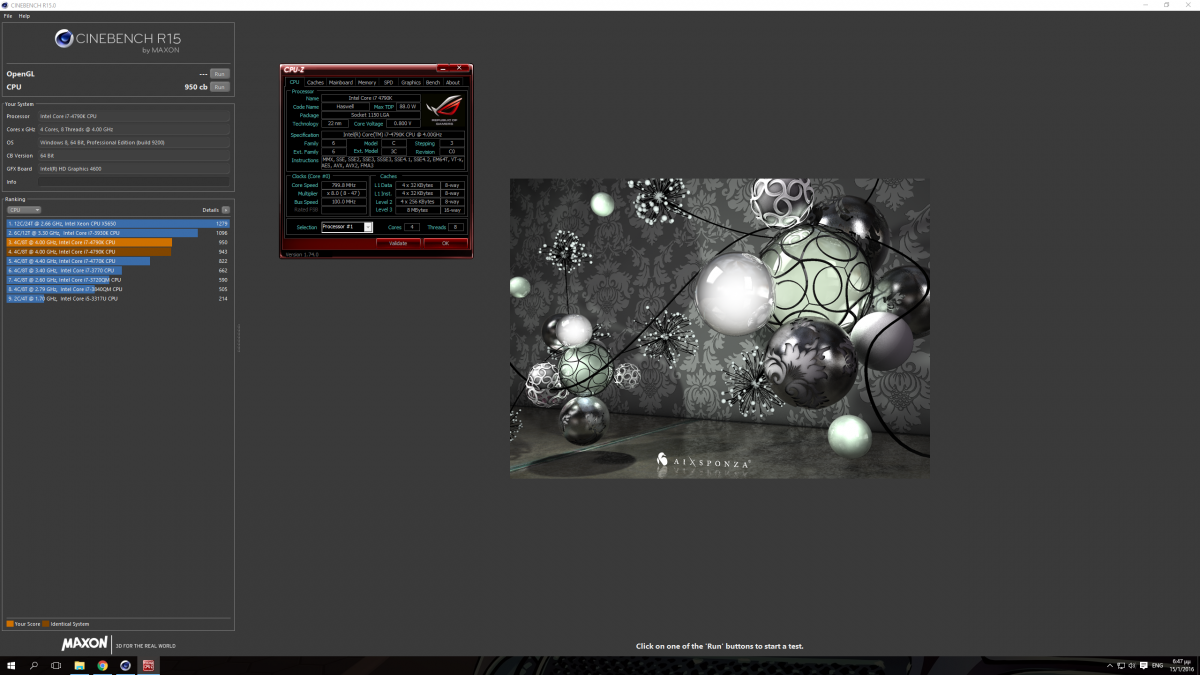1200x675 pixels.
Task: Open Google Chrome from the taskbar
Action: (x=103, y=665)
